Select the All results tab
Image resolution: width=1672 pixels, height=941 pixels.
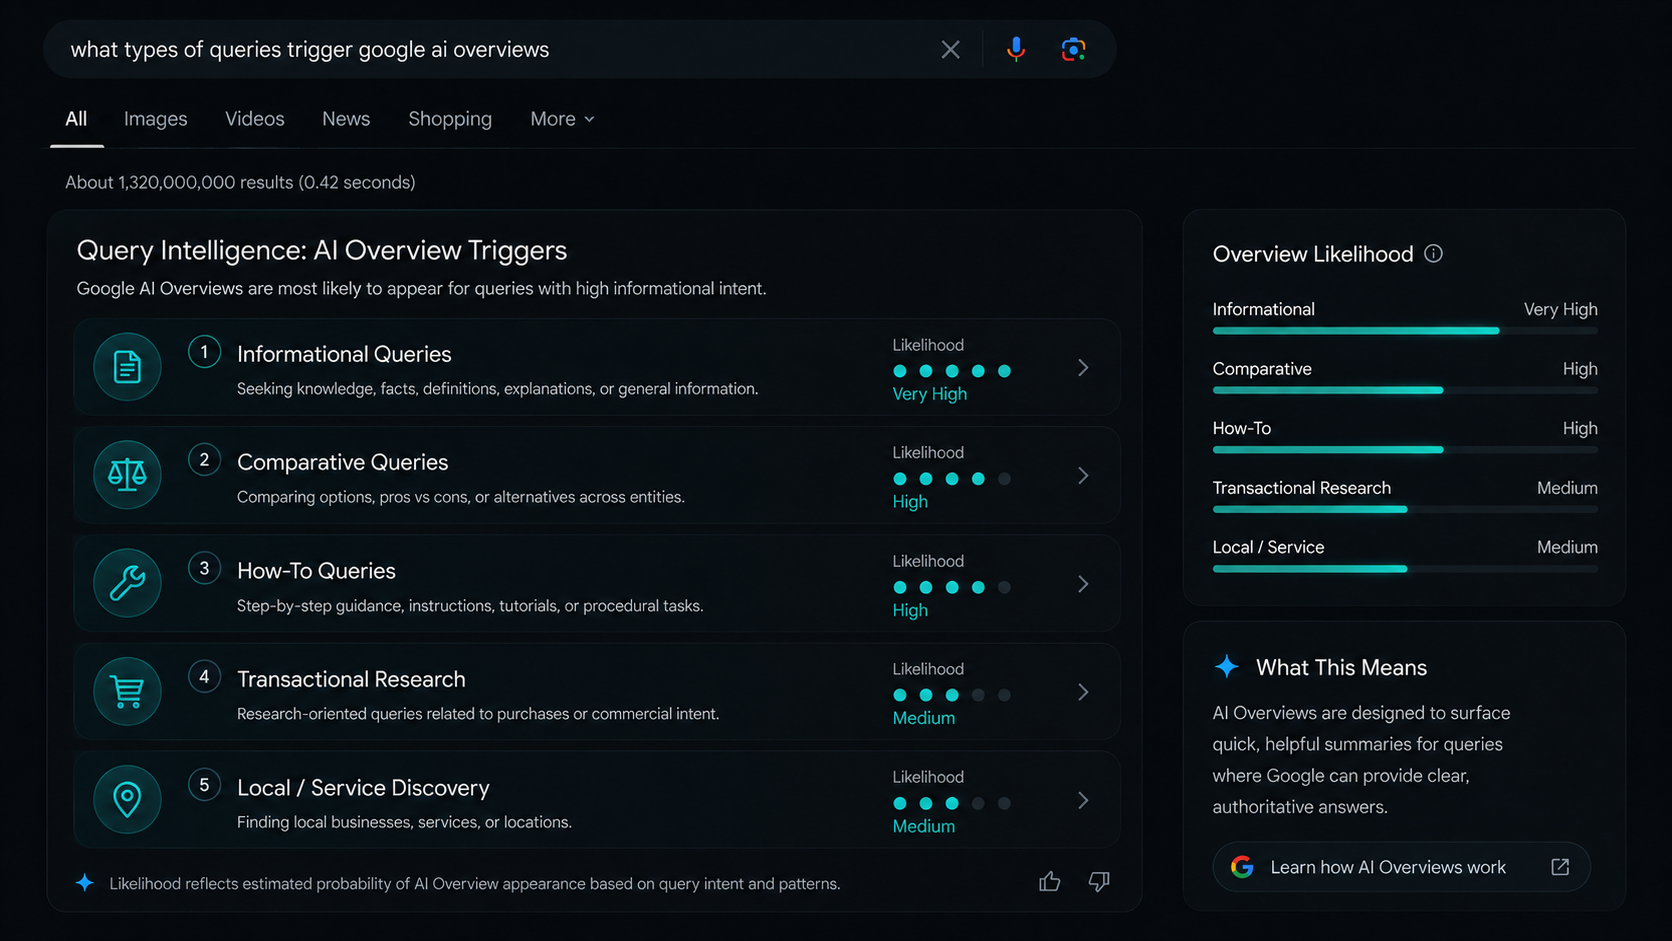(x=76, y=119)
